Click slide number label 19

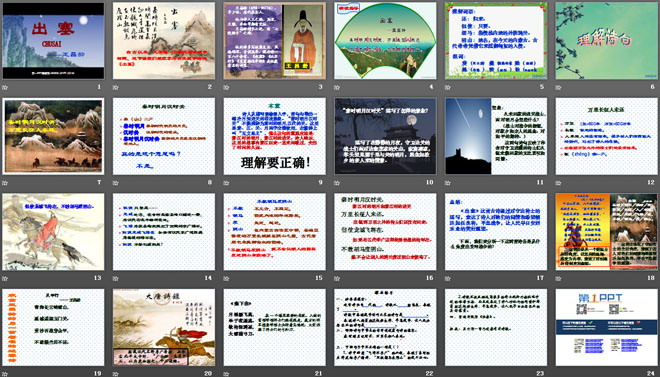pos(98,374)
